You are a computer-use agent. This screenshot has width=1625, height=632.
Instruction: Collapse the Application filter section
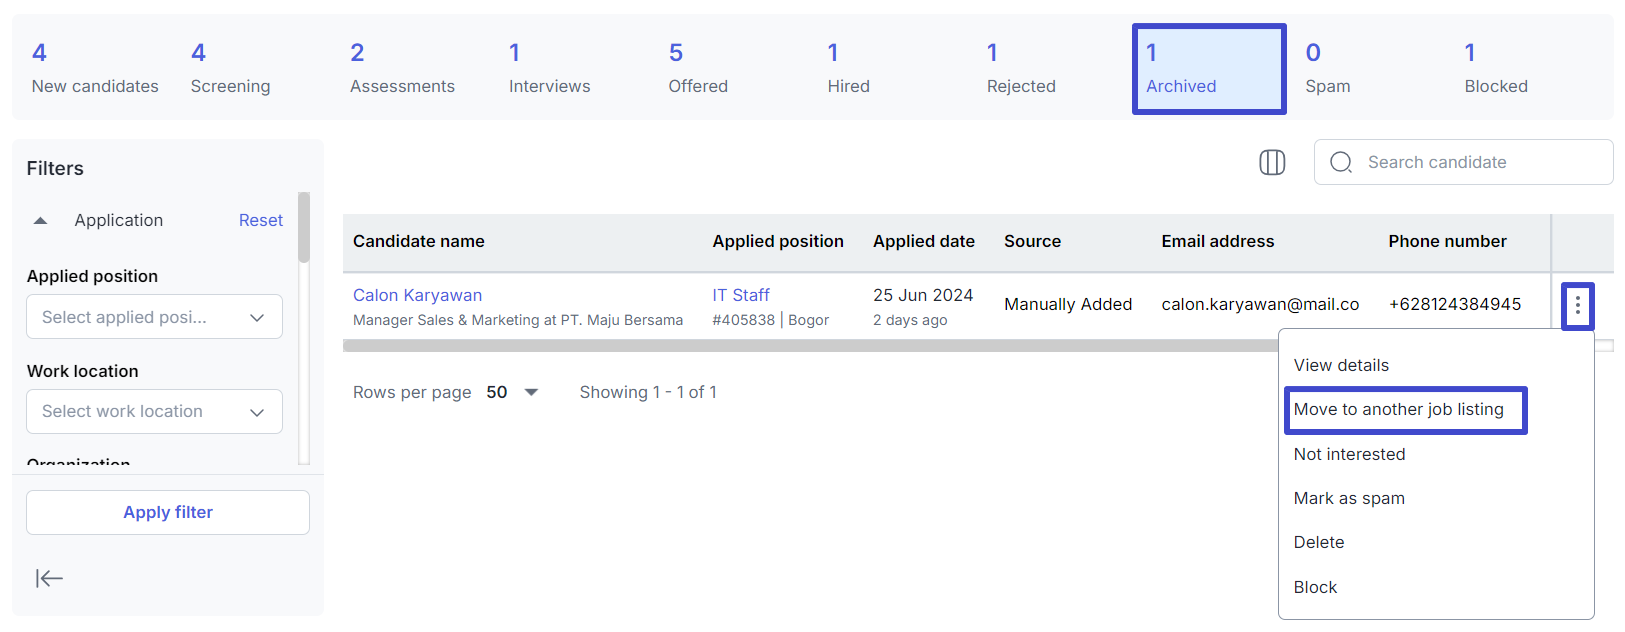[x=41, y=220]
